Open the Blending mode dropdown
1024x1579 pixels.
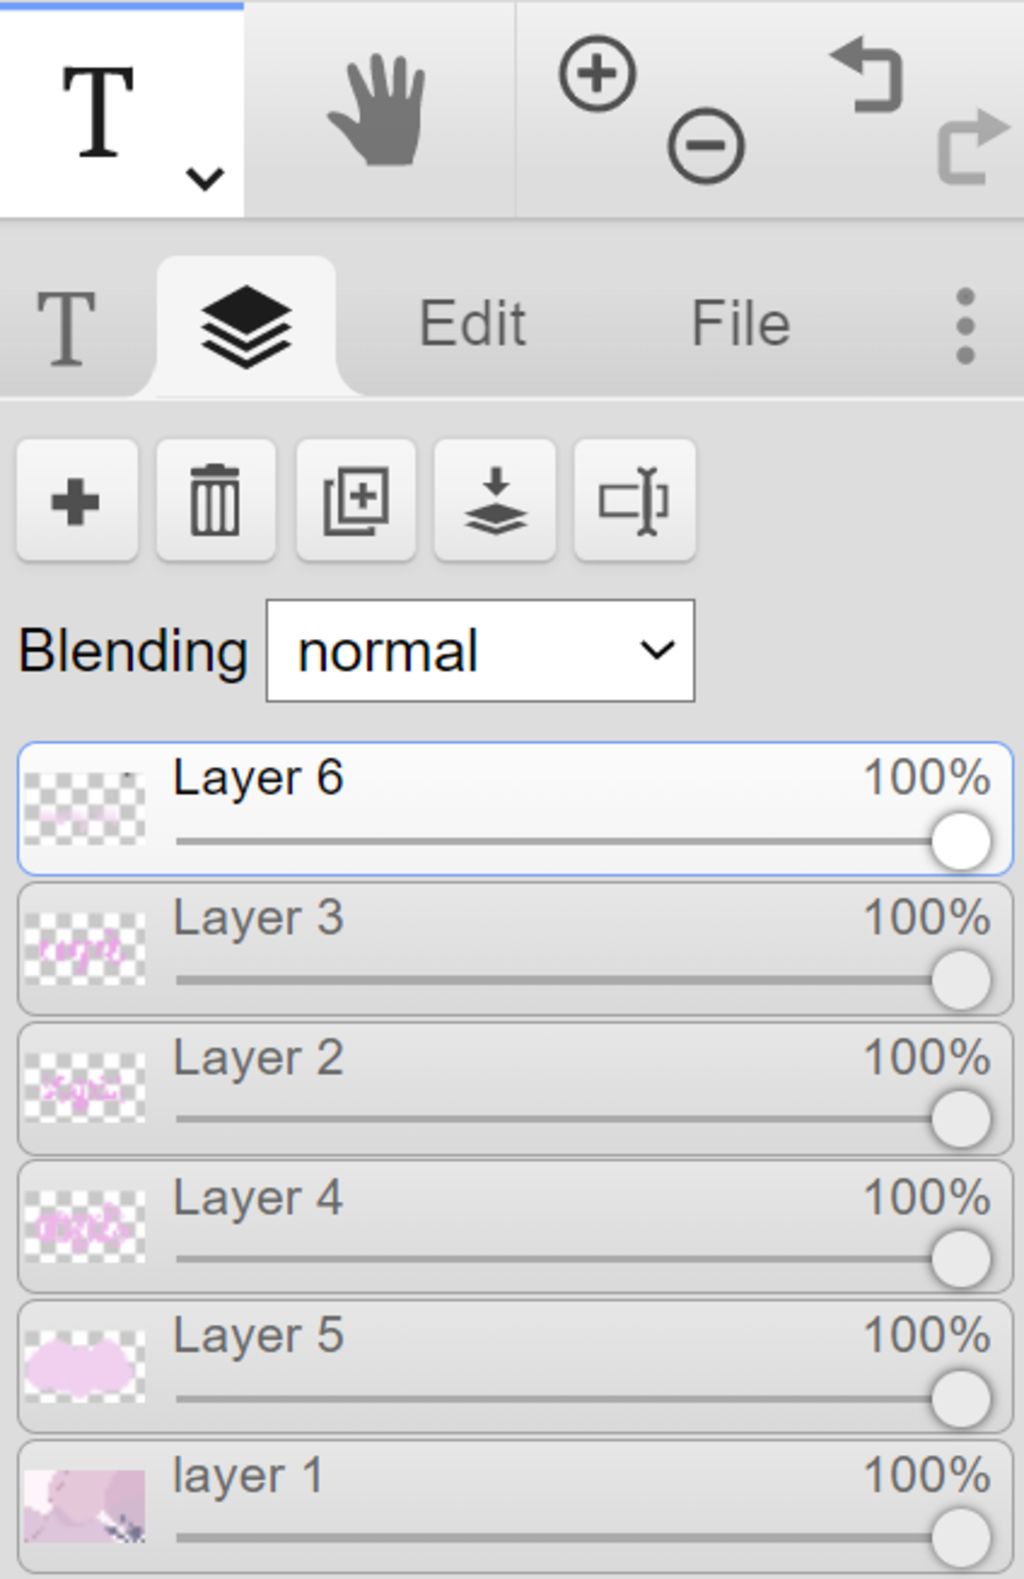point(480,651)
